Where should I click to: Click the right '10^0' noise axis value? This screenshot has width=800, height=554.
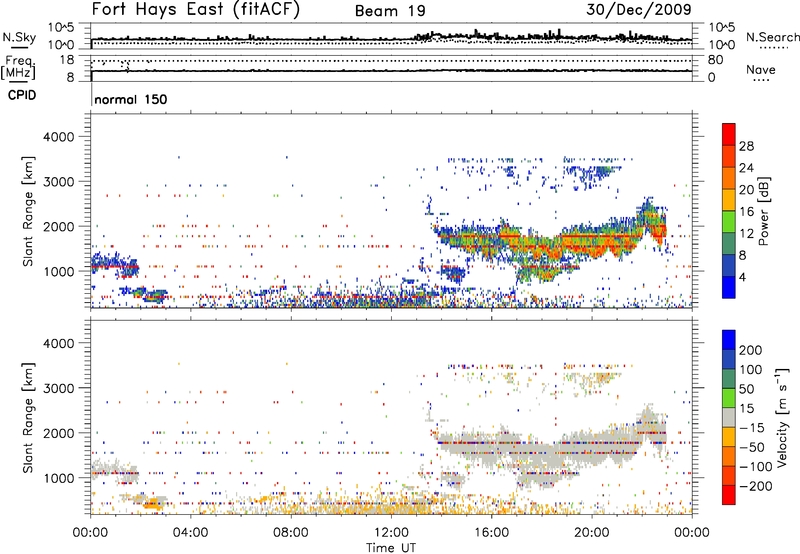721,45
